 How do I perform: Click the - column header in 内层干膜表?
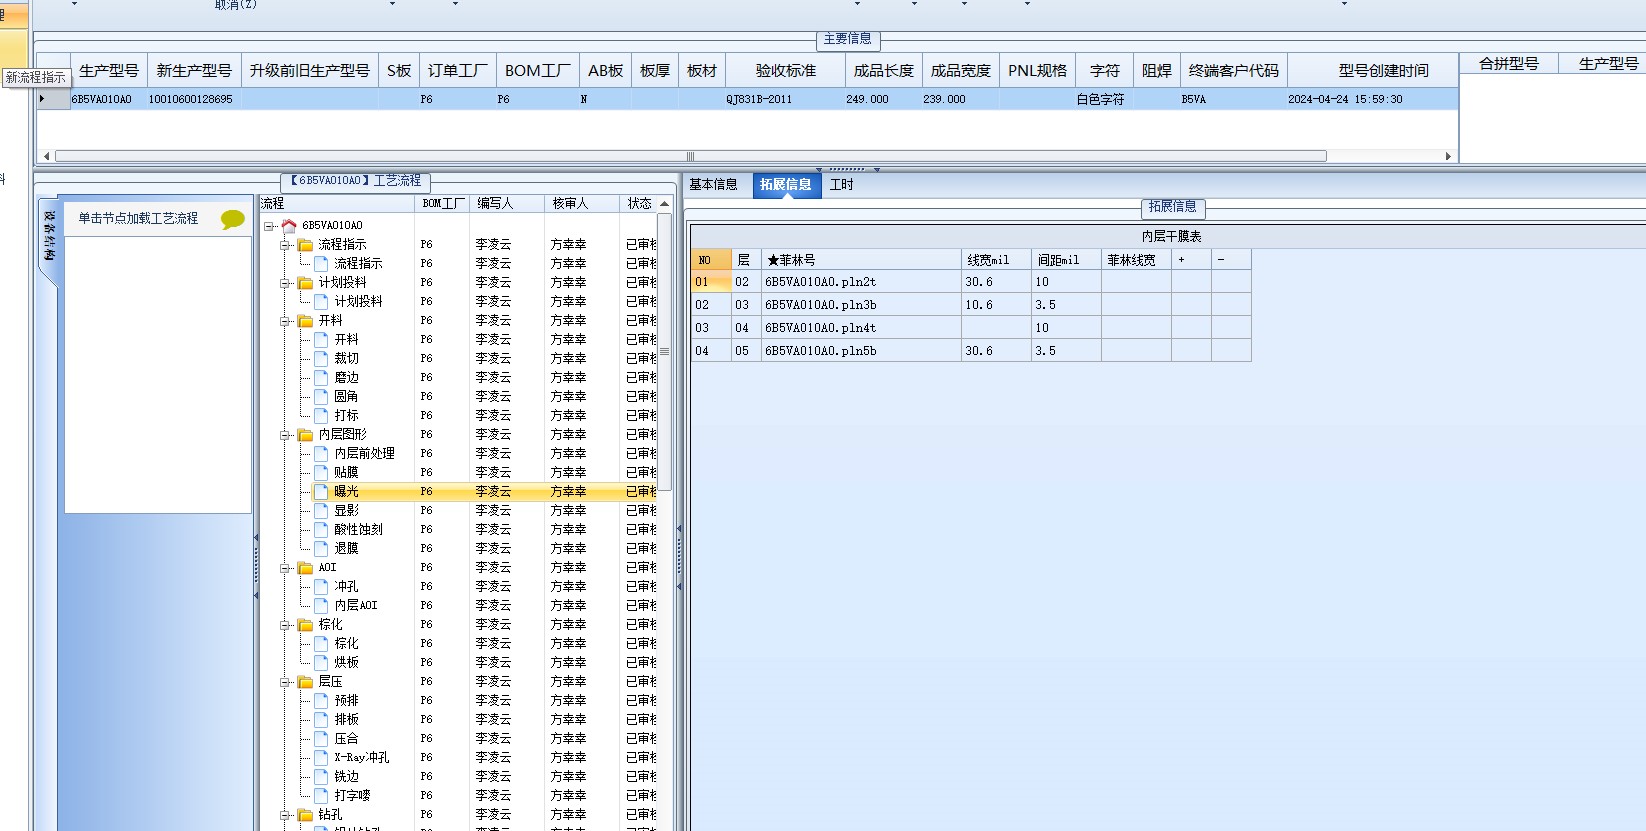tap(1231, 260)
